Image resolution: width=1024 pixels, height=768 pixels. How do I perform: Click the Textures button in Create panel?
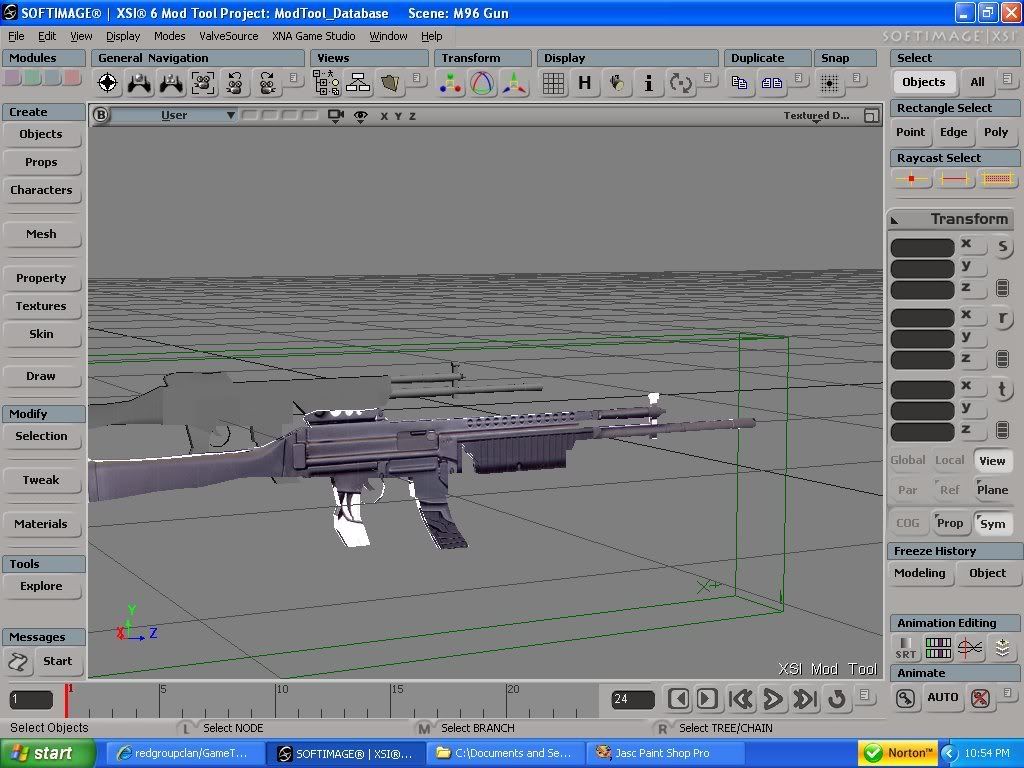pos(41,306)
